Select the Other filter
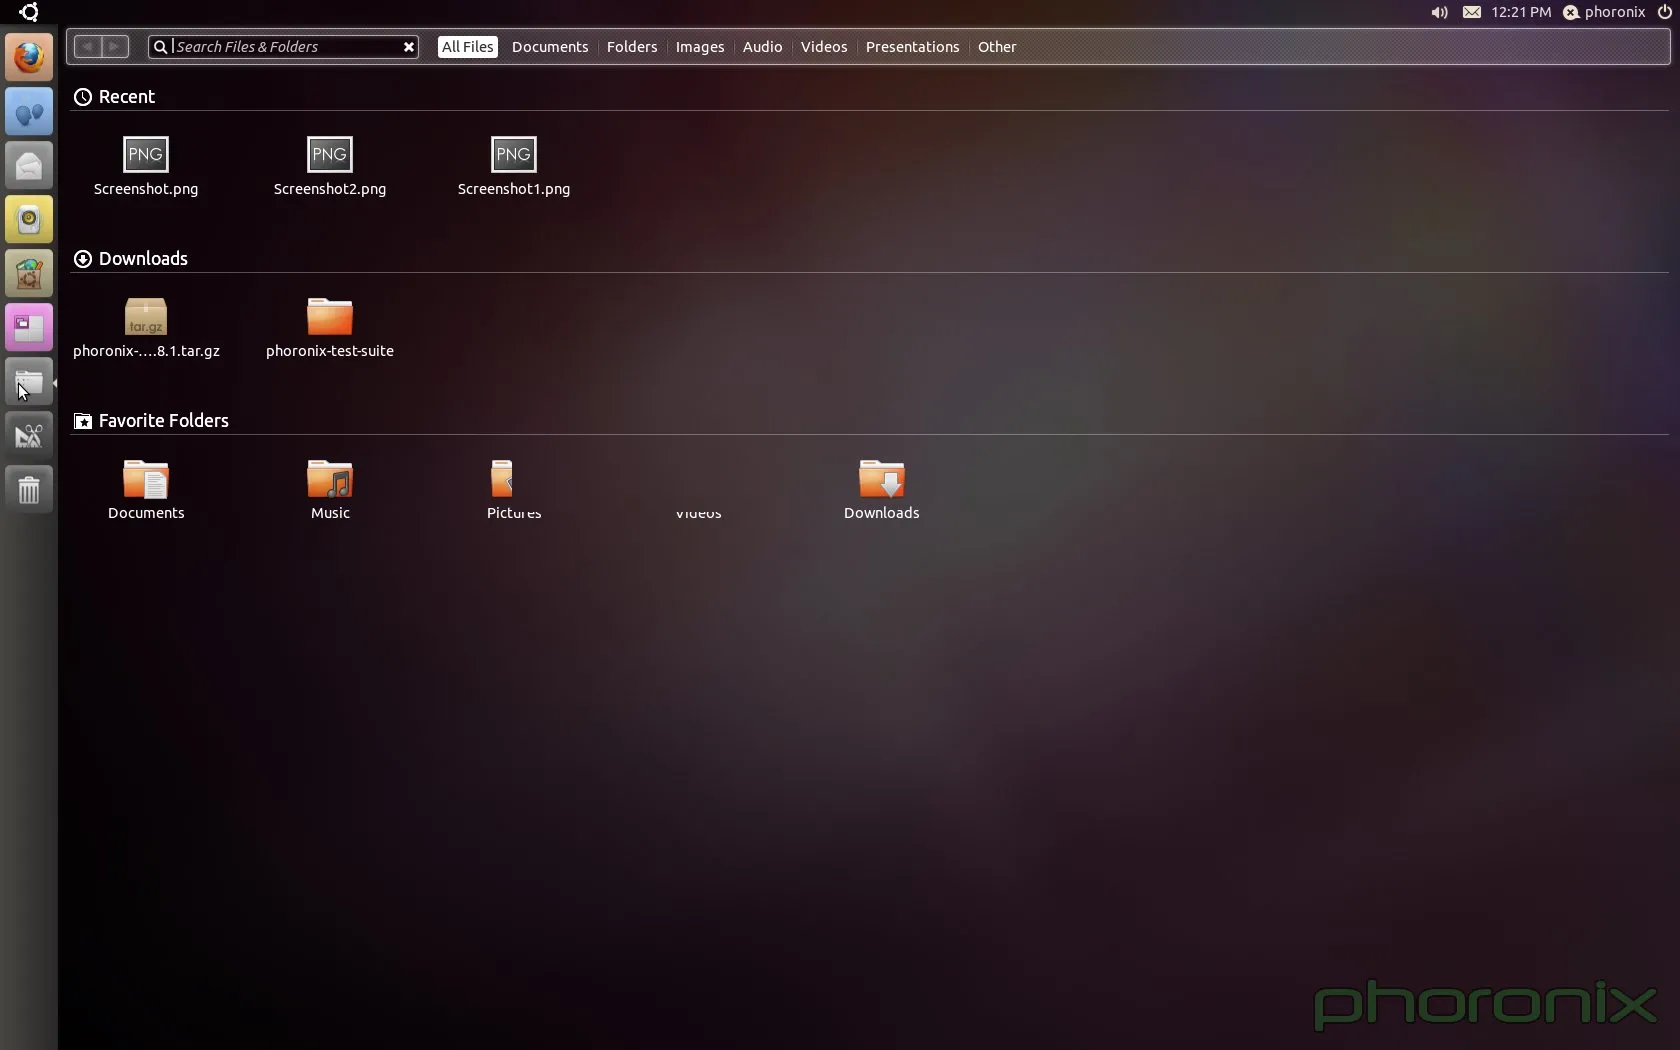Screen dimensions: 1680x1050 click(x=997, y=47)
